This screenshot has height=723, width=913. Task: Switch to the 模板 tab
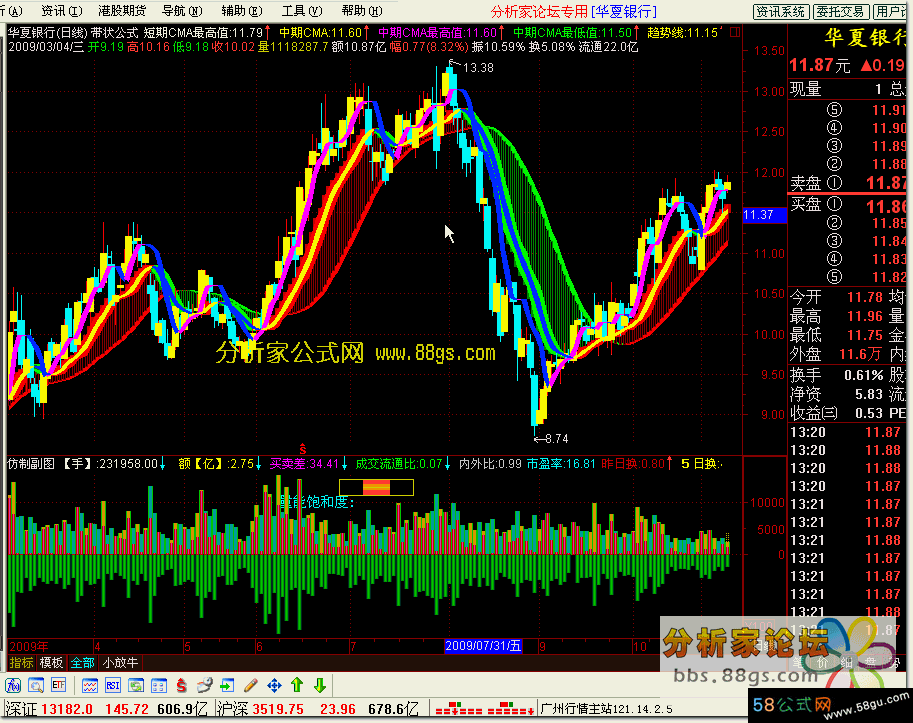[x=51, y=662]
